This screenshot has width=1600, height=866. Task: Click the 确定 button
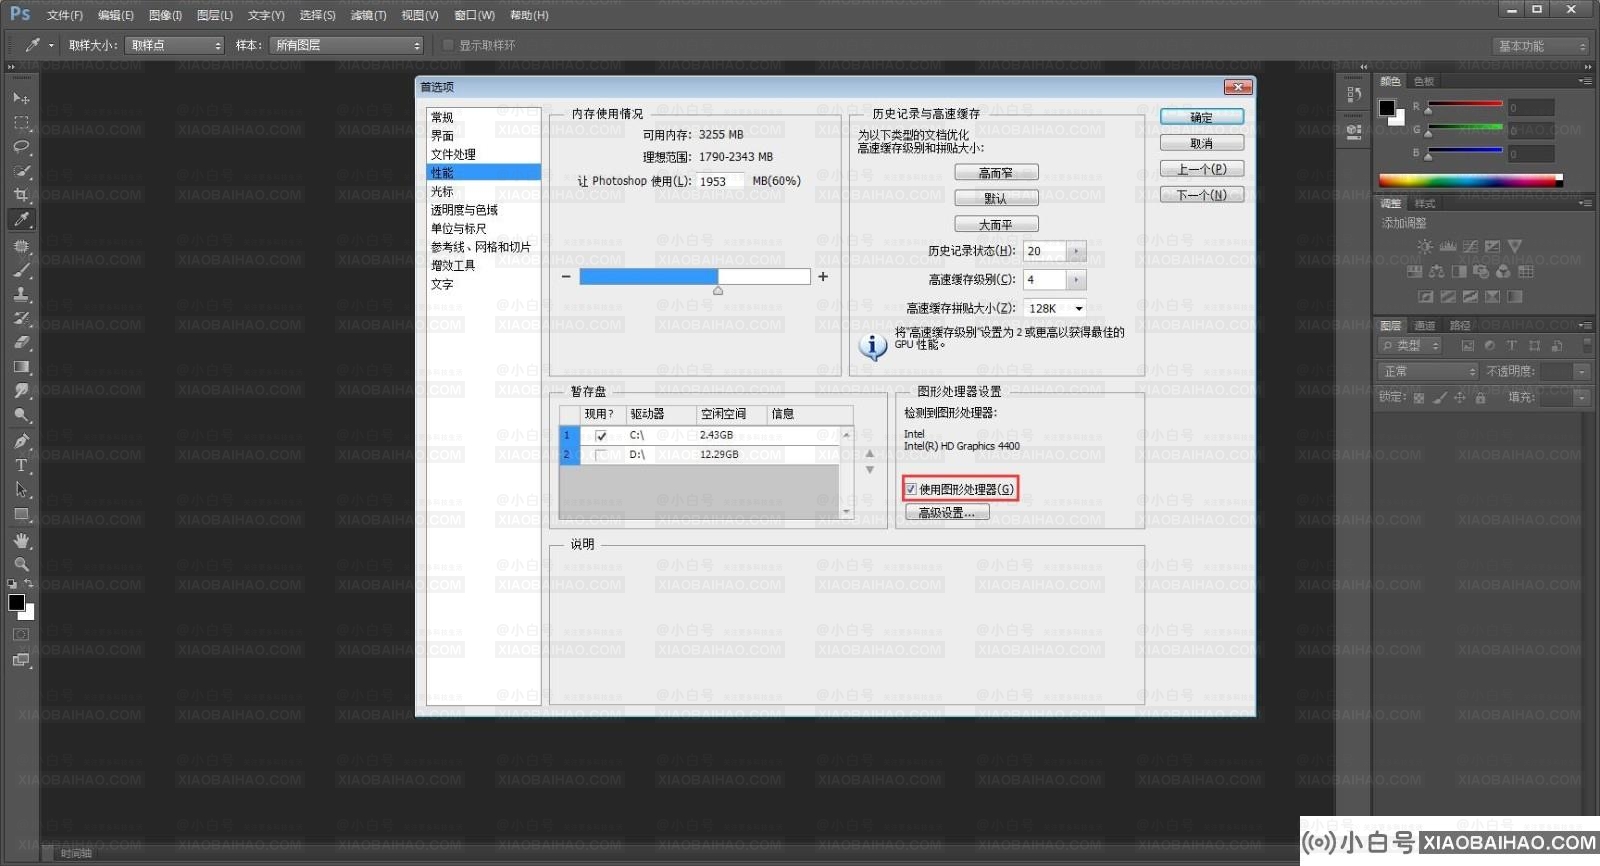point(1202,117)
